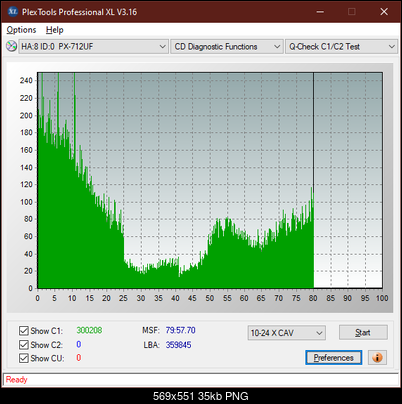Toggle the Show C2 checkbox

[24, 344]
